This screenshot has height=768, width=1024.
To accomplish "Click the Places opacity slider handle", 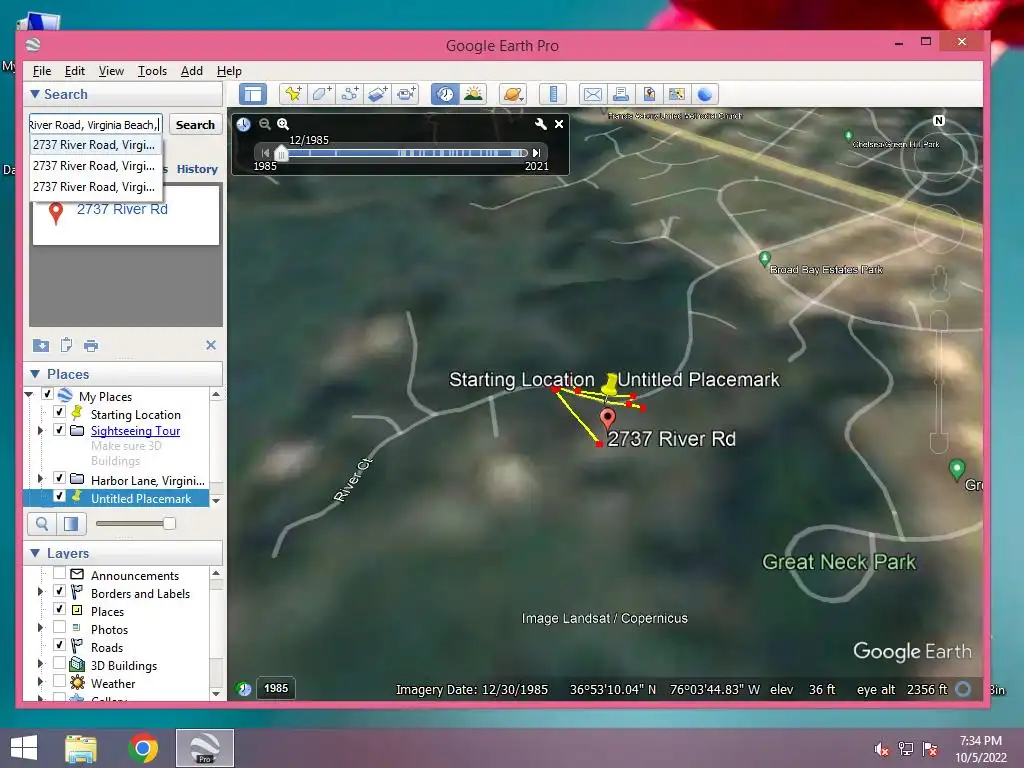I will point(169,523).
